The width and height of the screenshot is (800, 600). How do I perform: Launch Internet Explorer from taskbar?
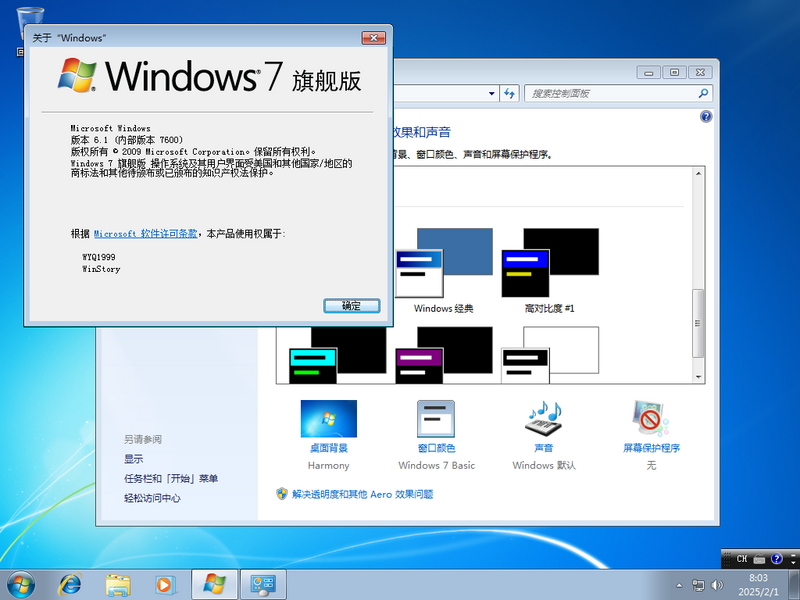70,585
